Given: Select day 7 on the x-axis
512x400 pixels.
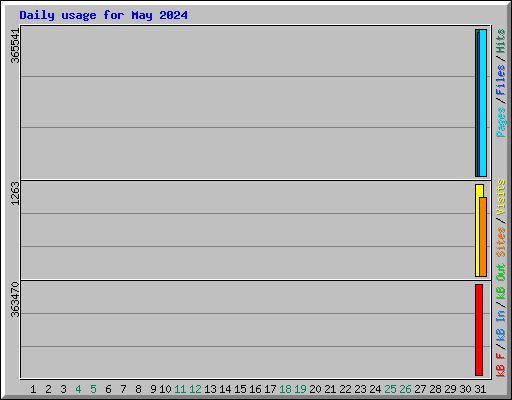Looking at the screenshot, I should (x=123, y=389).
